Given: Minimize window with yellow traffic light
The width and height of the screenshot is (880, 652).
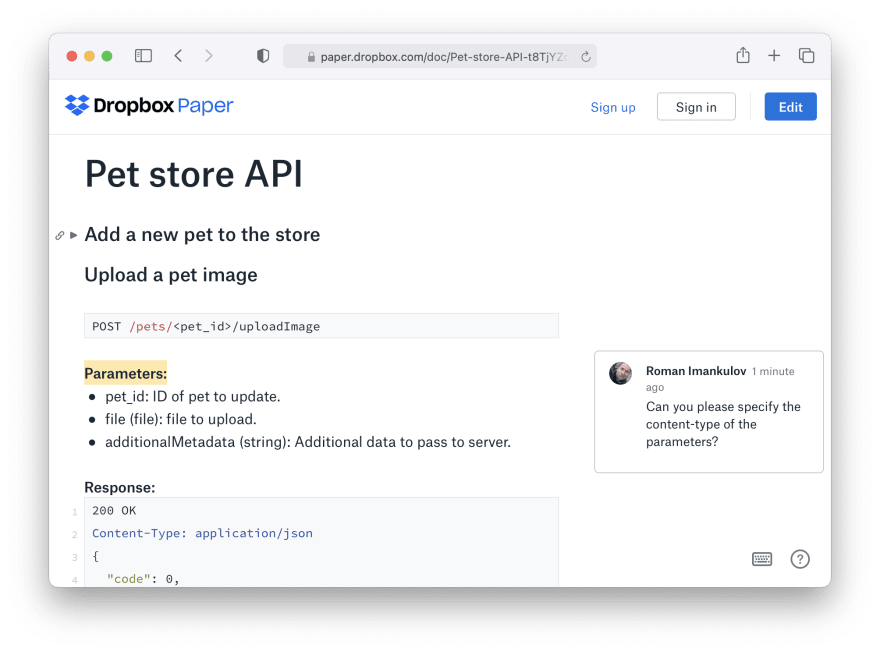Looking at the screenshot, I should 89,56.
